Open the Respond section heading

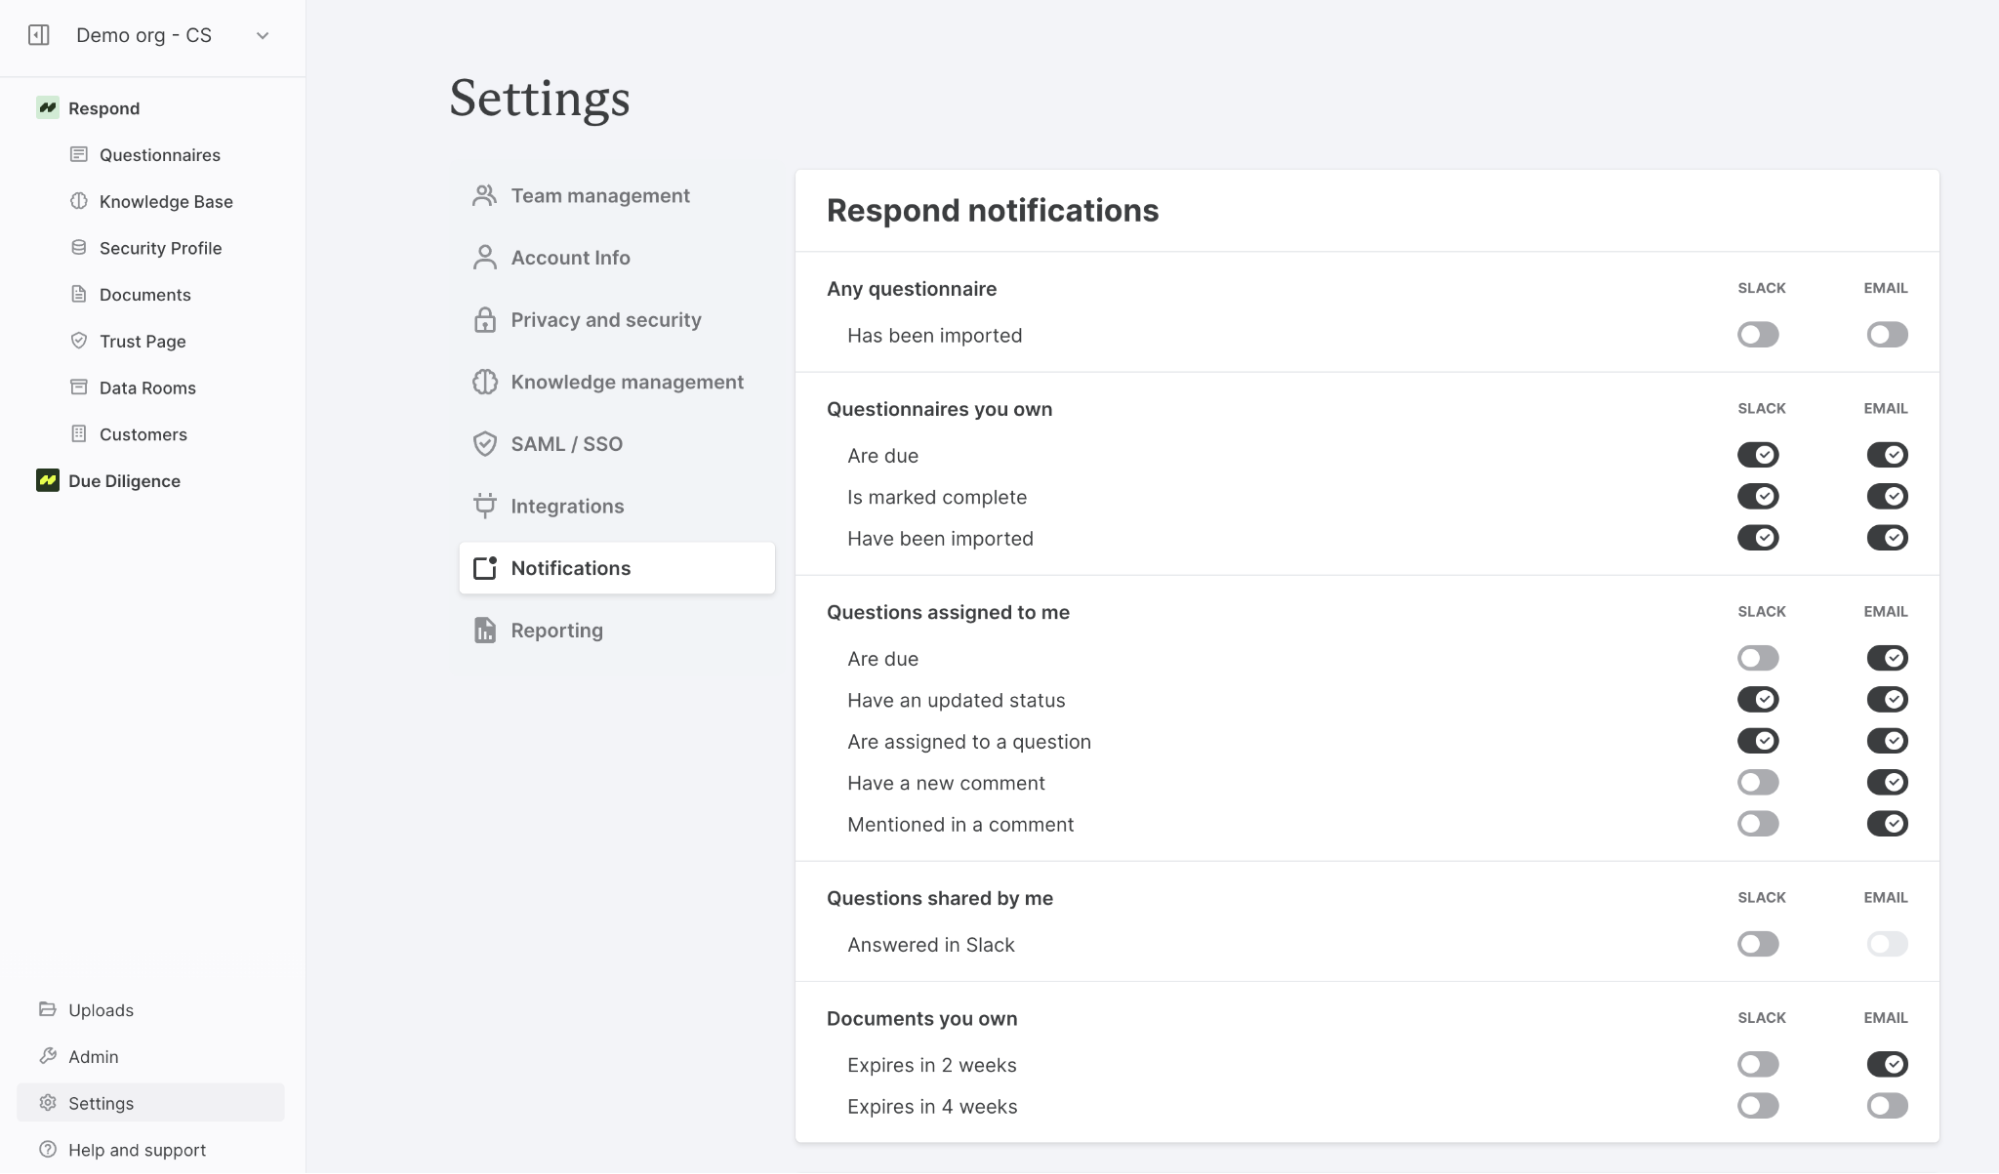(104, 108)
